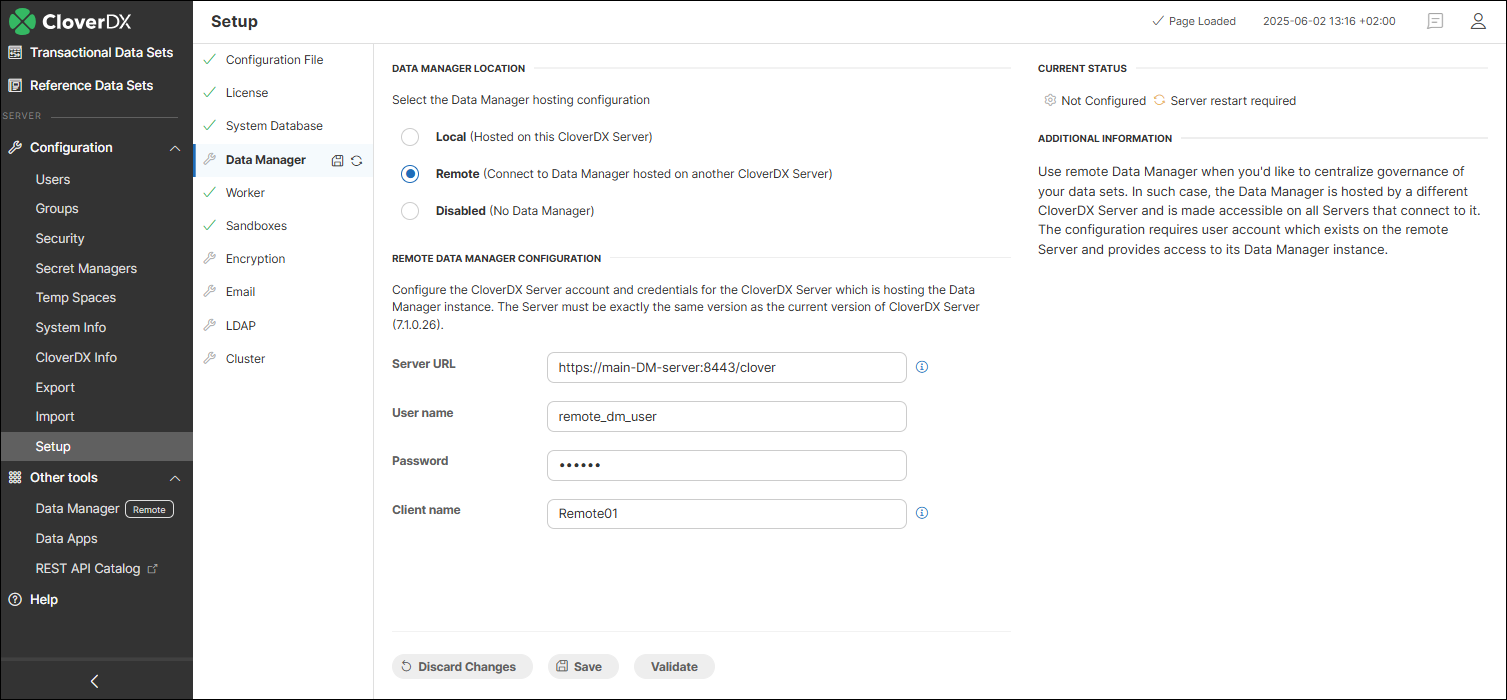Open the feedback comment icon in header
This screenshot has height=700, width=1507.
(1434, 20)
